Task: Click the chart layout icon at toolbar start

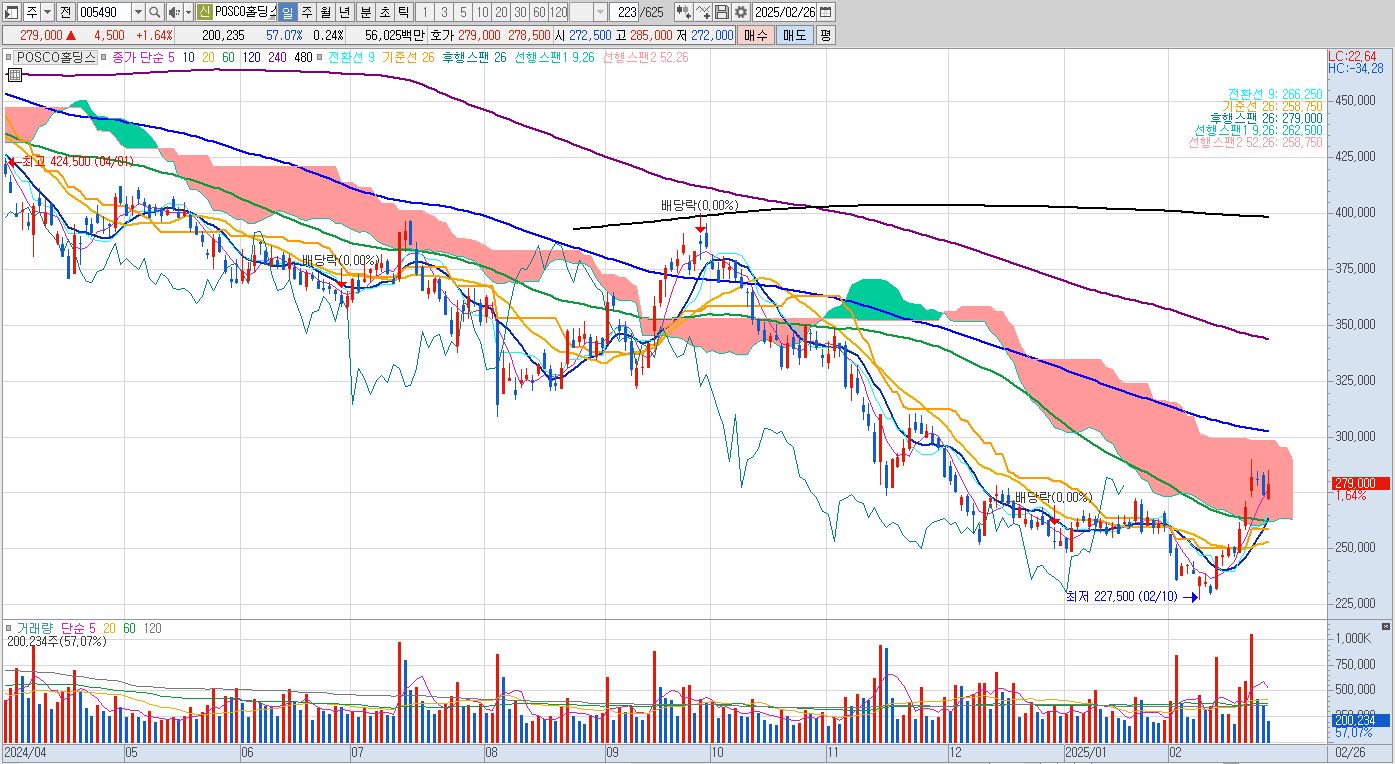Action: click(11, 12)
